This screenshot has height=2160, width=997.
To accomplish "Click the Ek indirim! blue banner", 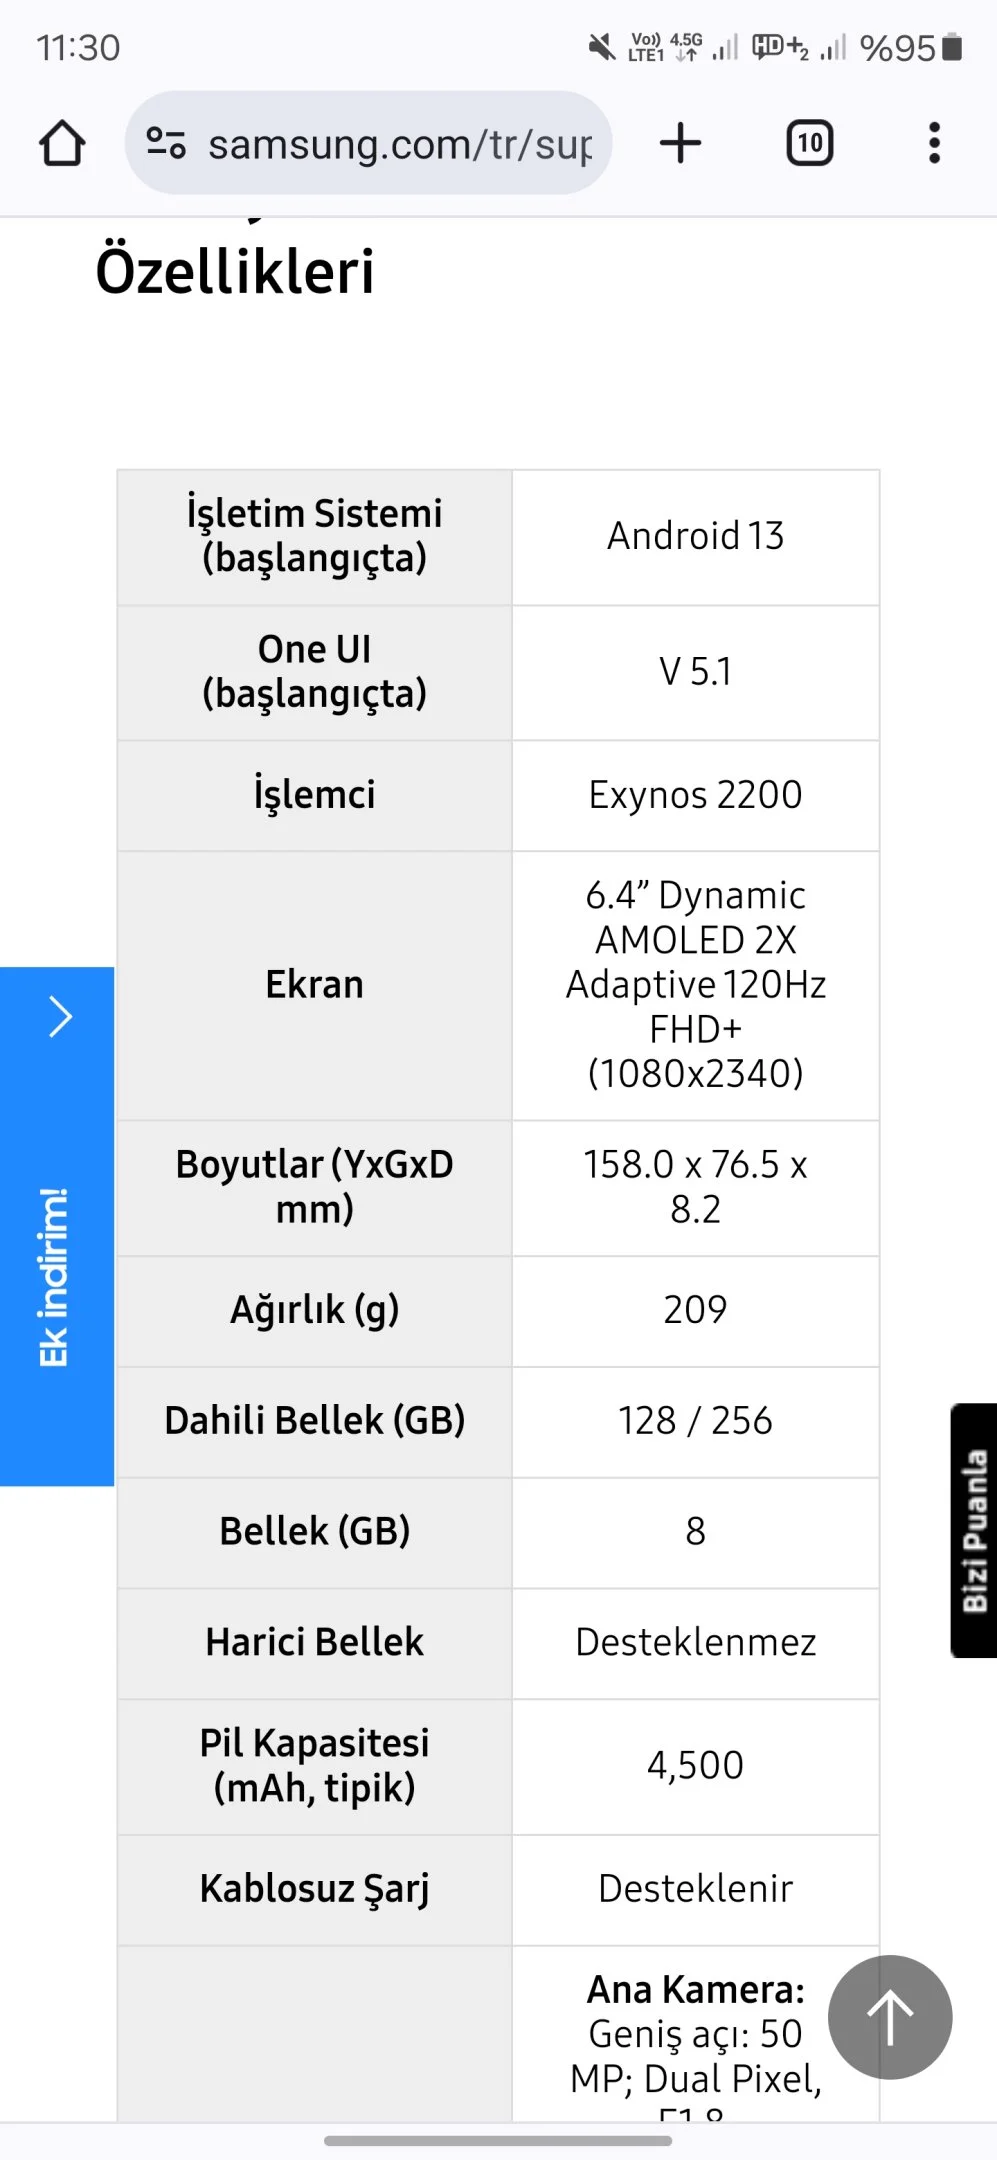I will click(57, 1227).
